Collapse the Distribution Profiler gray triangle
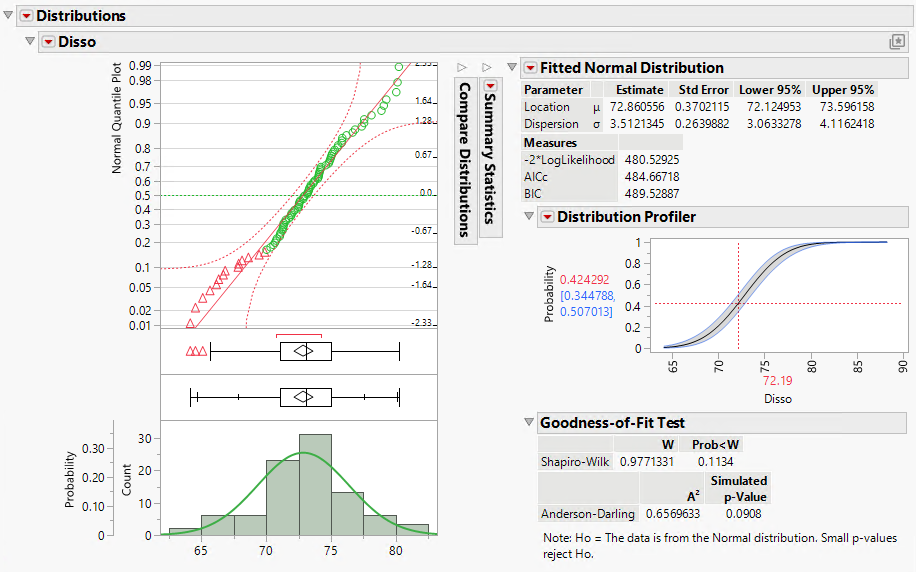This screenshot has height=572, width=916. pyautogui.click(x=529, y=216)
